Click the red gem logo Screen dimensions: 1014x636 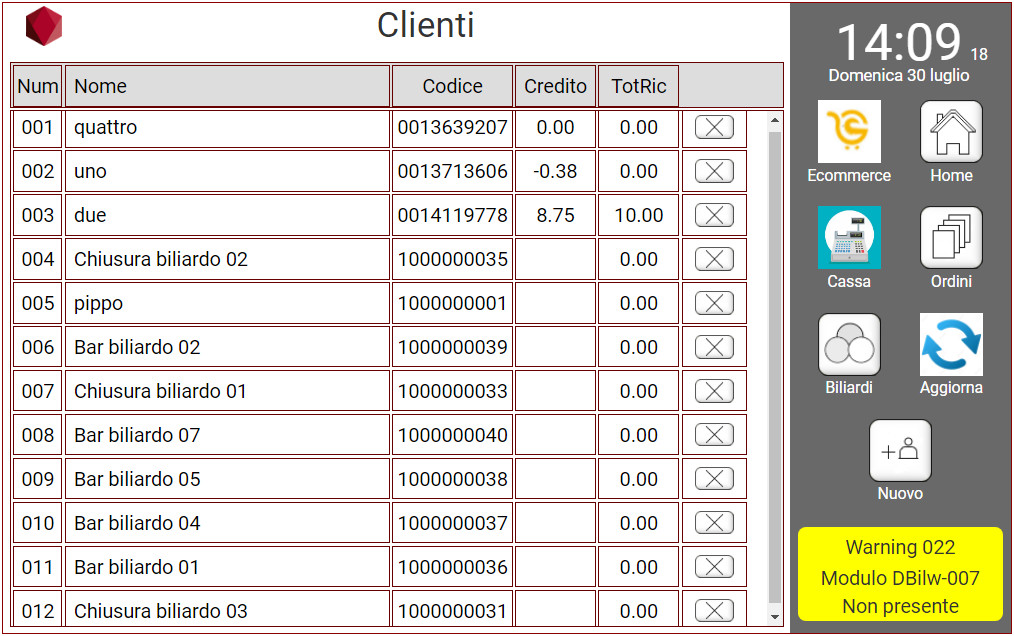44,27
